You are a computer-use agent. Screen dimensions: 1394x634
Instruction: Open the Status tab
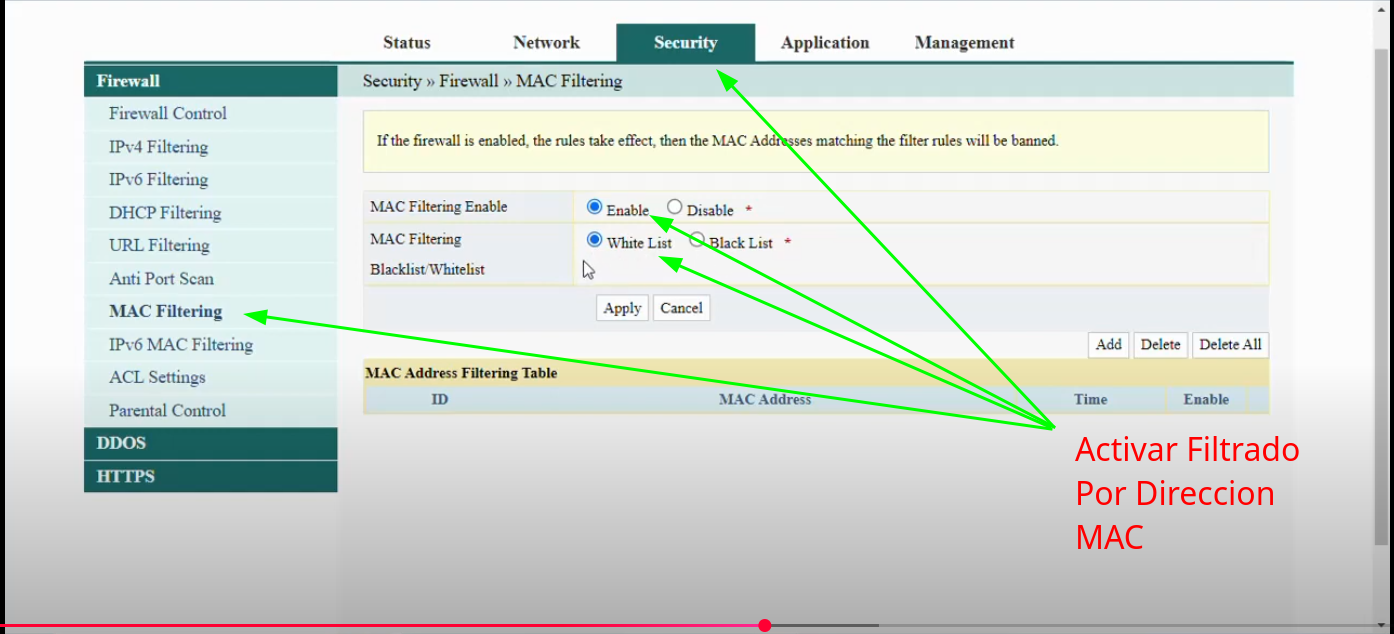point(407,43)
